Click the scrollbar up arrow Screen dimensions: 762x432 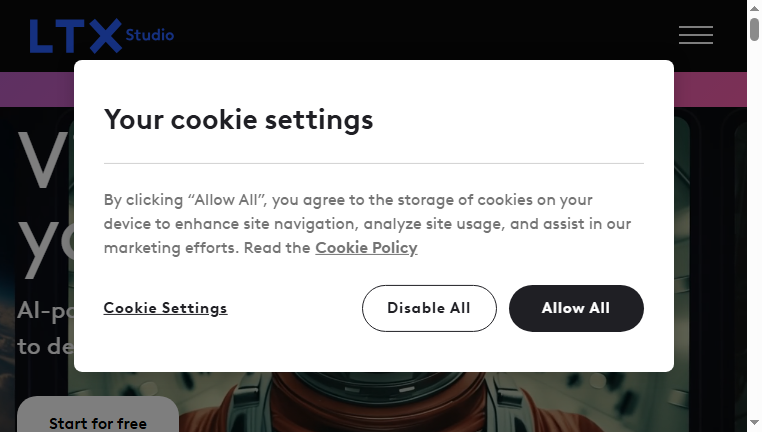(x=754, y=7)
